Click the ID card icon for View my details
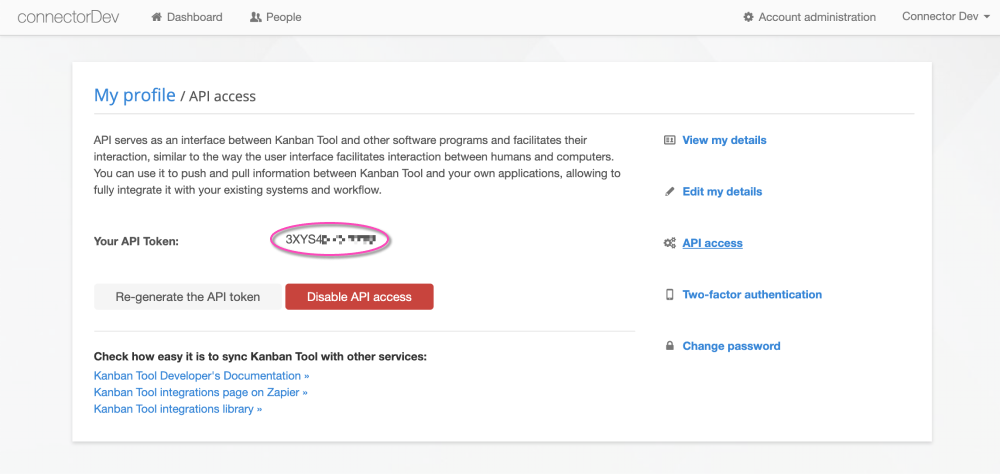1000x474 pixels. [670, 140]
